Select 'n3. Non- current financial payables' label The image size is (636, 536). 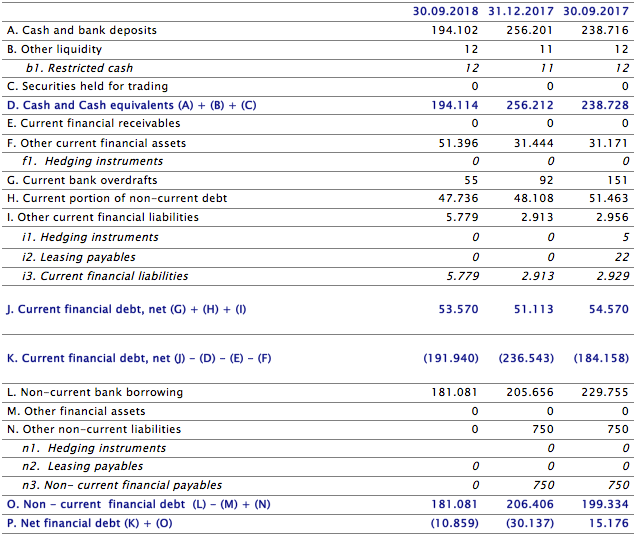122,485
